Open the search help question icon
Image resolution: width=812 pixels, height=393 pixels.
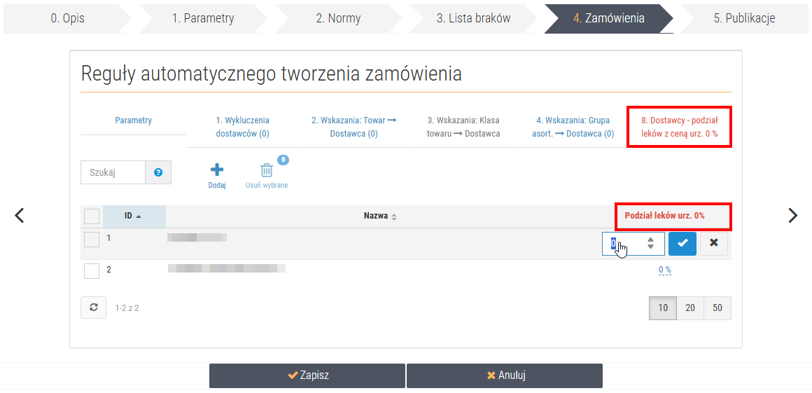coord(158,172)
